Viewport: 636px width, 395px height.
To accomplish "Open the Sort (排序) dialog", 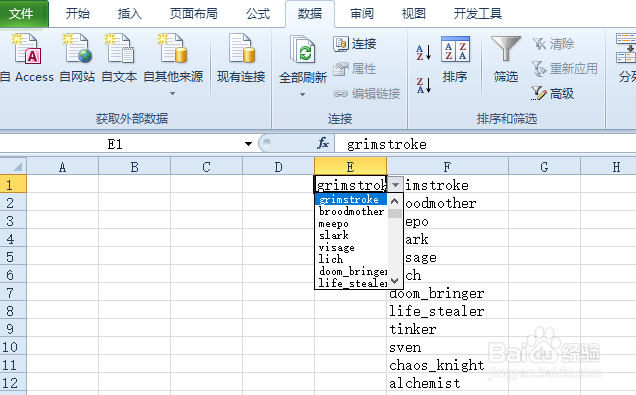I will click(455, 59).
